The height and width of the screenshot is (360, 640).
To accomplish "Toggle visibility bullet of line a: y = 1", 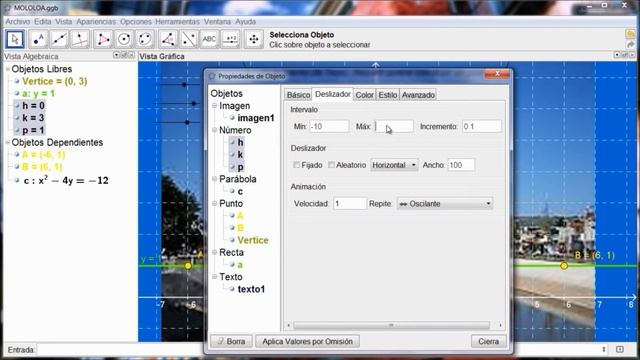I will 17,93.
